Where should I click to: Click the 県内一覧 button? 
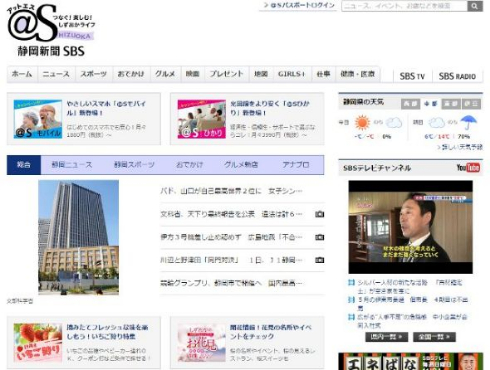[387, 337]
